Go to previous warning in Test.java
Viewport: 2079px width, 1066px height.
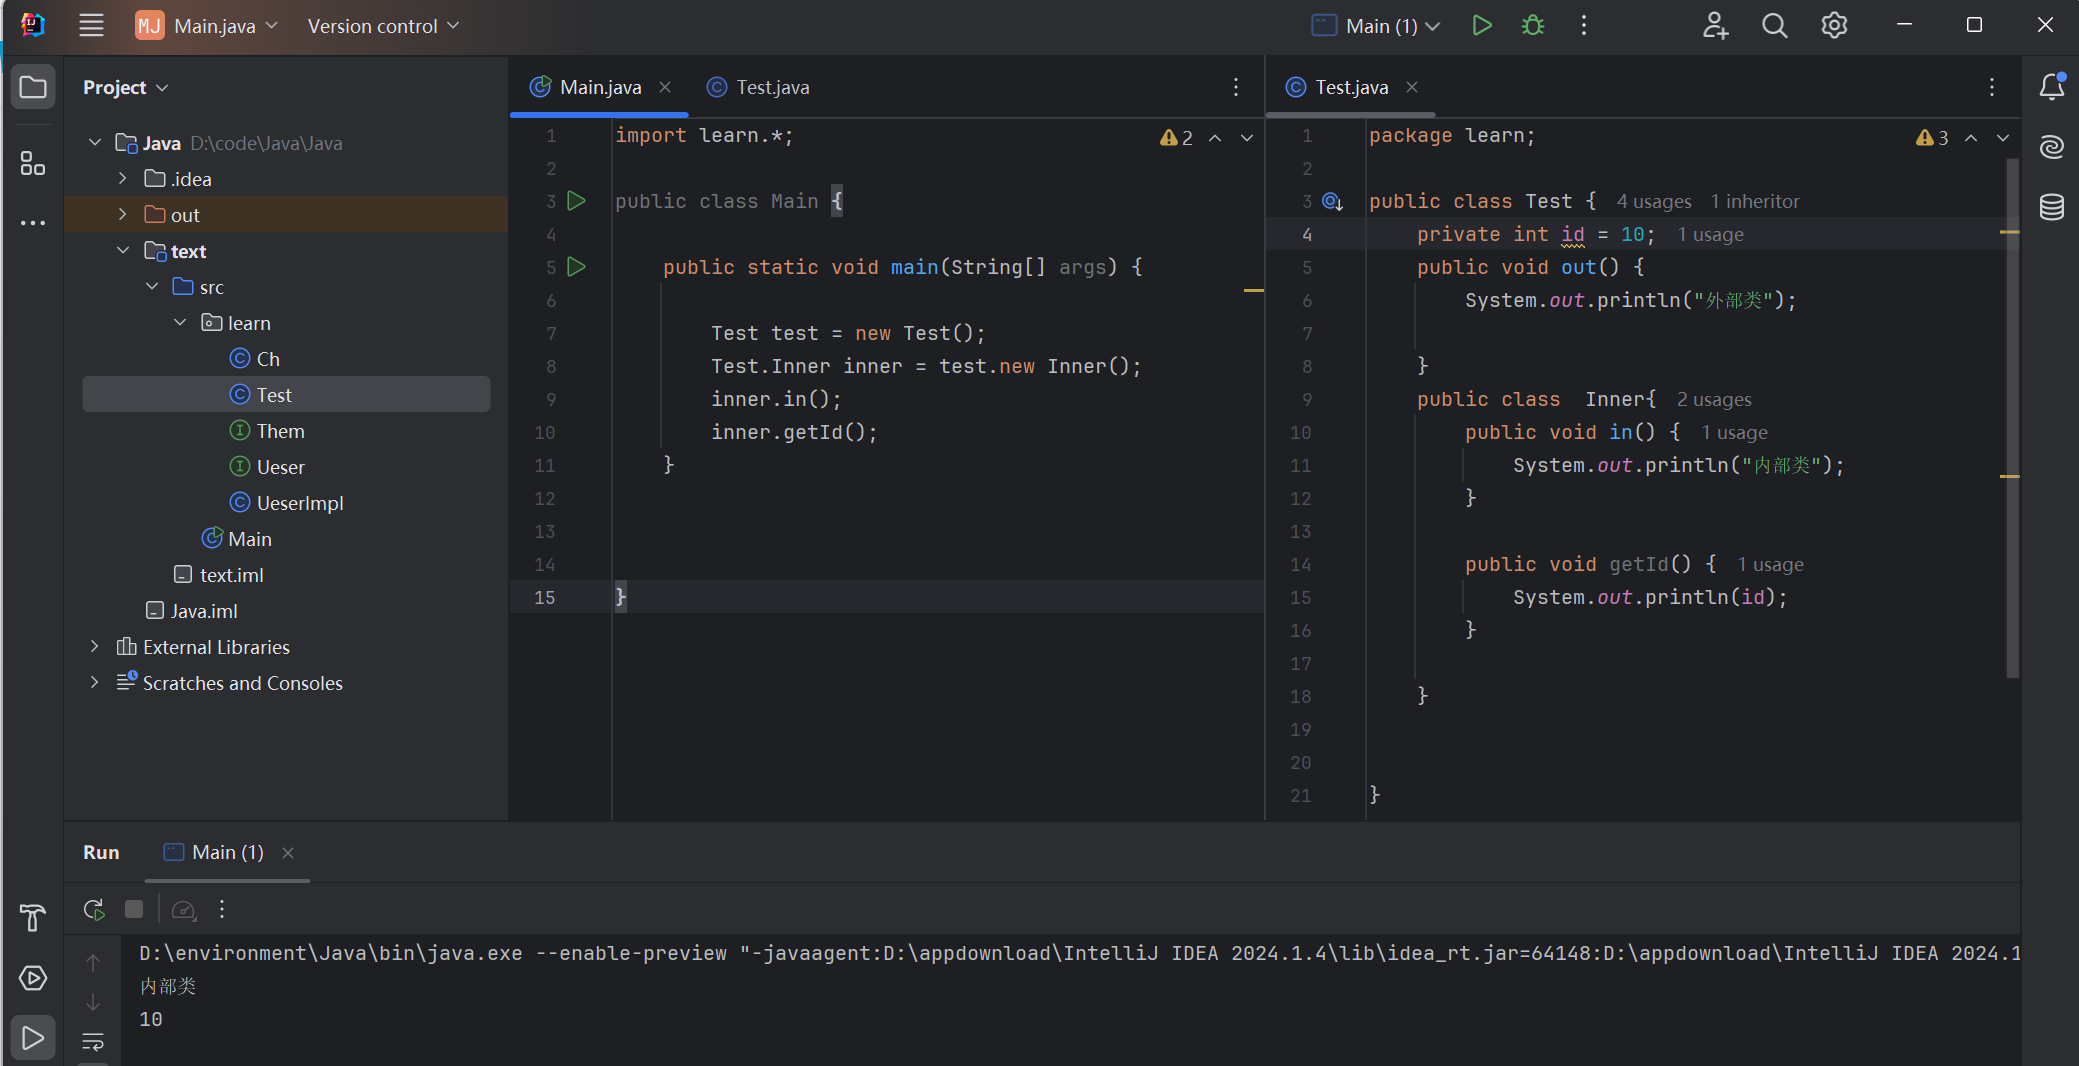pos(1971,138)
